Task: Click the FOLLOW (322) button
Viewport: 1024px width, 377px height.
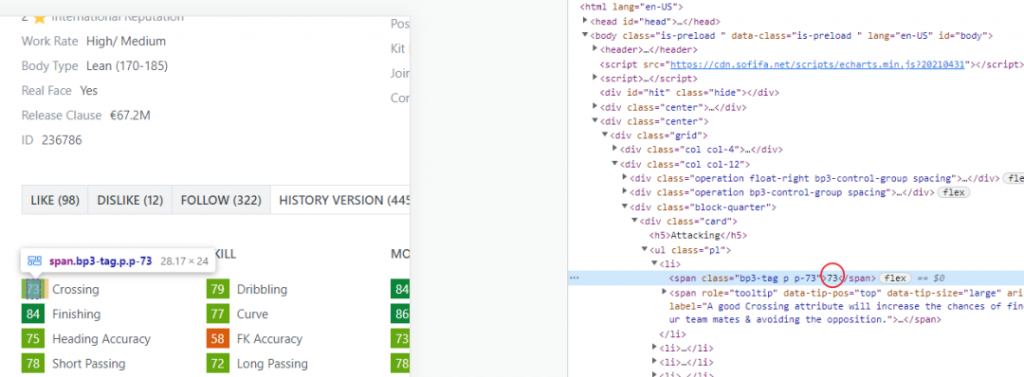Action: click(221, 200)
